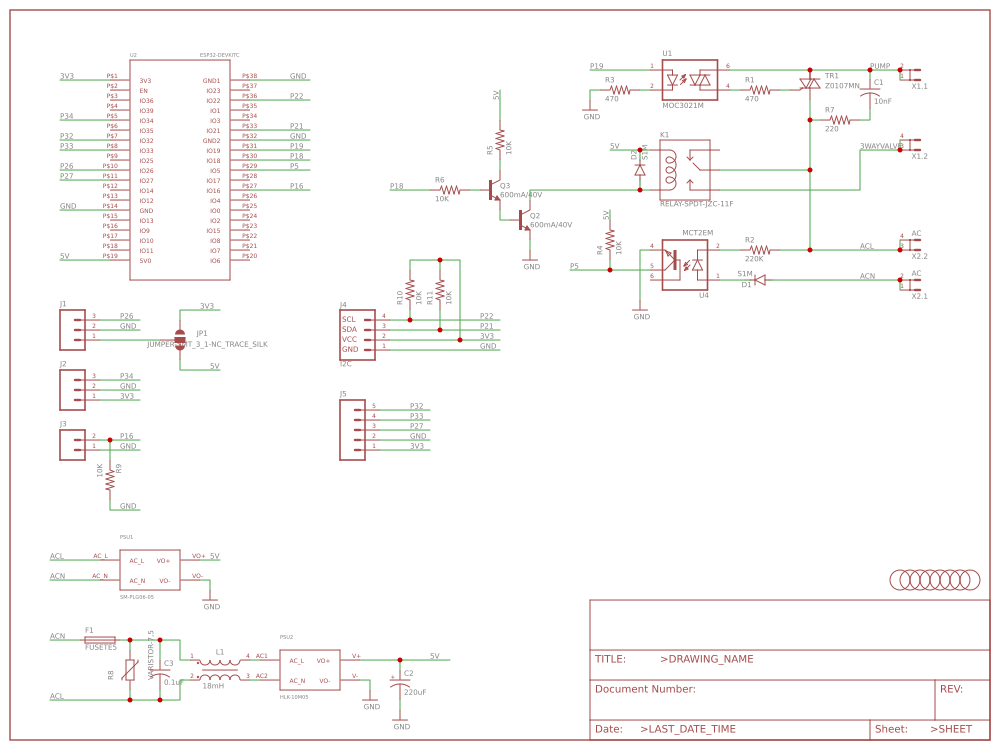
Task: Click the "FUSETES" fuse value text
Action: [101, 647]
